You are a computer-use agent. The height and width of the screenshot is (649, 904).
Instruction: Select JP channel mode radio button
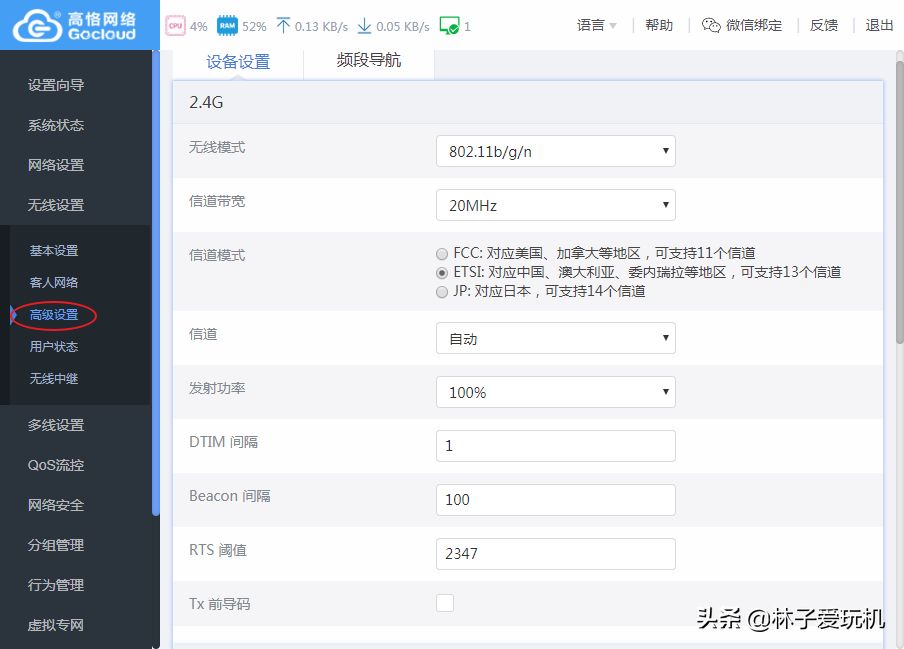tap(442, 292)
